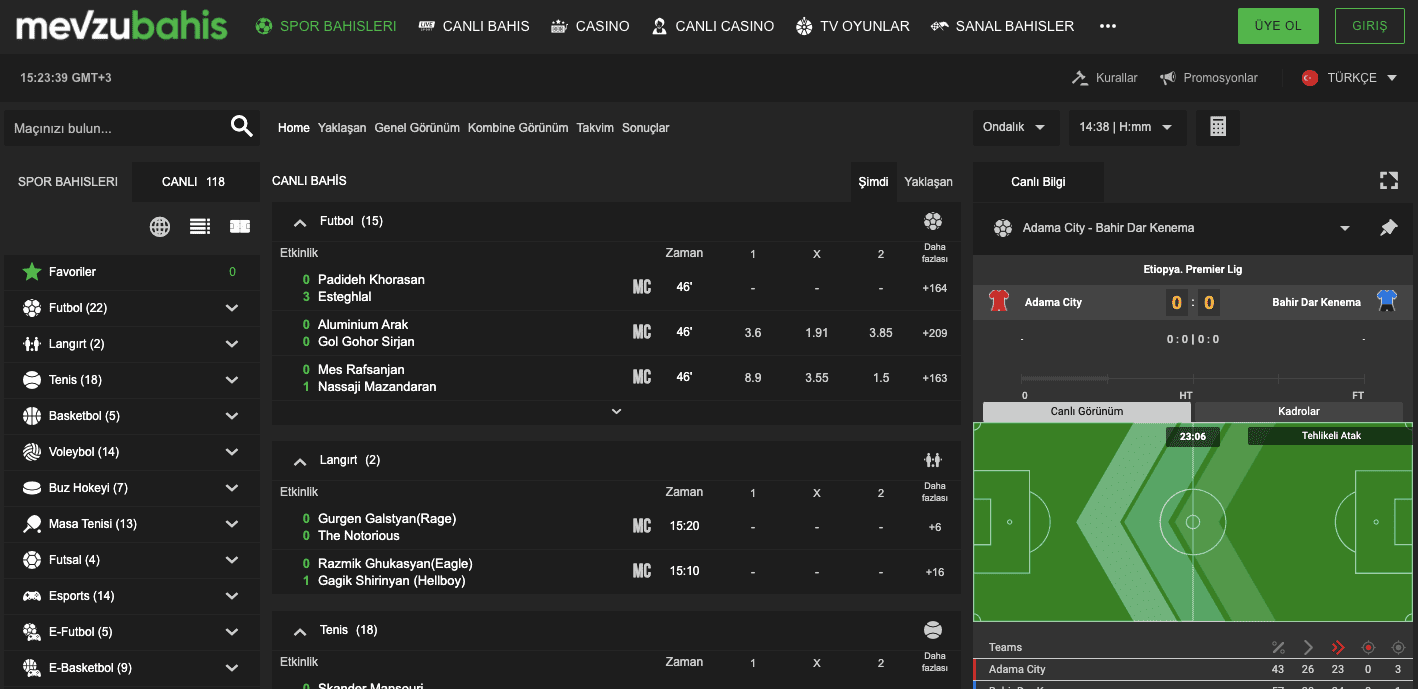
Task: Go to CANLI CASINO section
Action: (x=712, y=27)
